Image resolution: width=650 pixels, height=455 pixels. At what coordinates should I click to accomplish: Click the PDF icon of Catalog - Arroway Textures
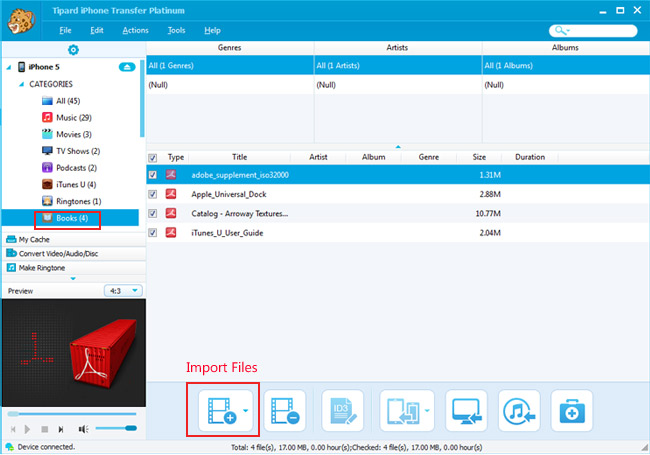tap(171, 213)
